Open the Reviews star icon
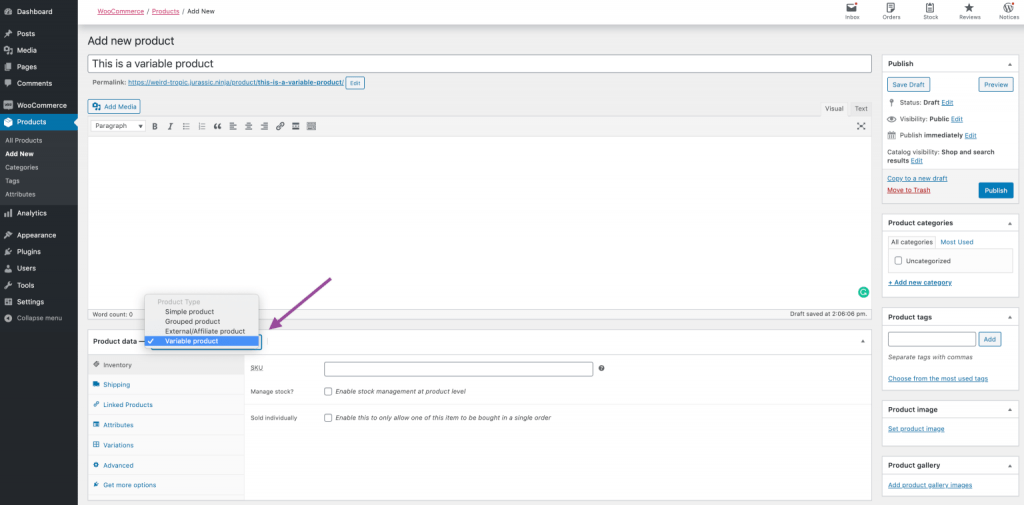The image size is (1024, 505). pos(969,11)
